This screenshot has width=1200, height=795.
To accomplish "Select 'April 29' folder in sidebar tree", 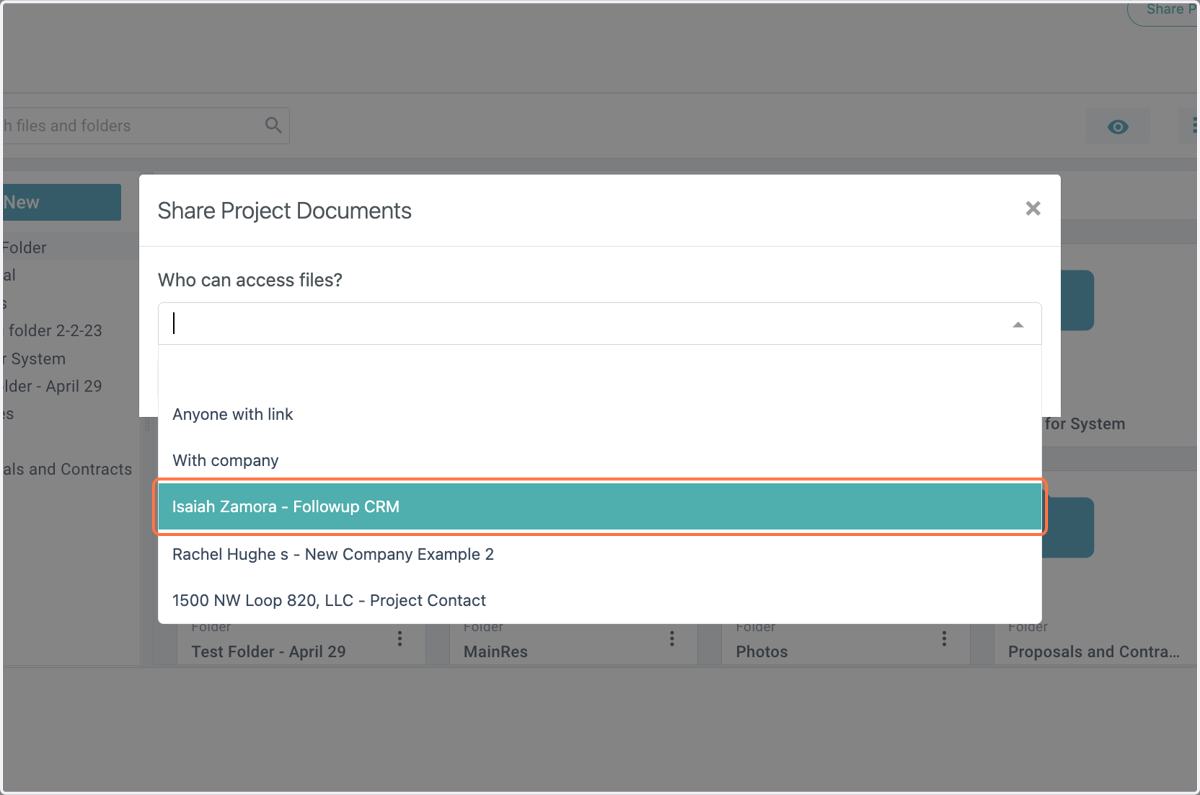I will point(52,386).
